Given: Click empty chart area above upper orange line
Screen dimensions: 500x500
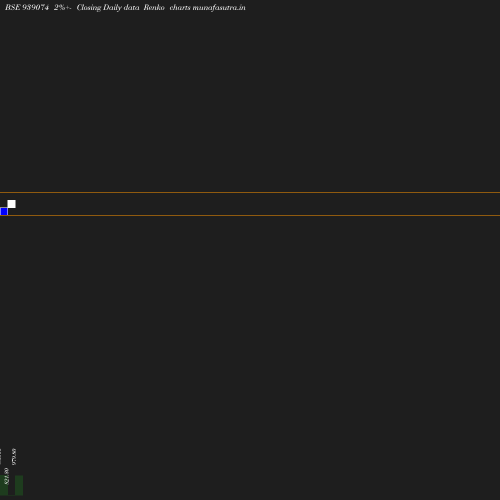Looking at the screenshot, I should pos(250,100).
